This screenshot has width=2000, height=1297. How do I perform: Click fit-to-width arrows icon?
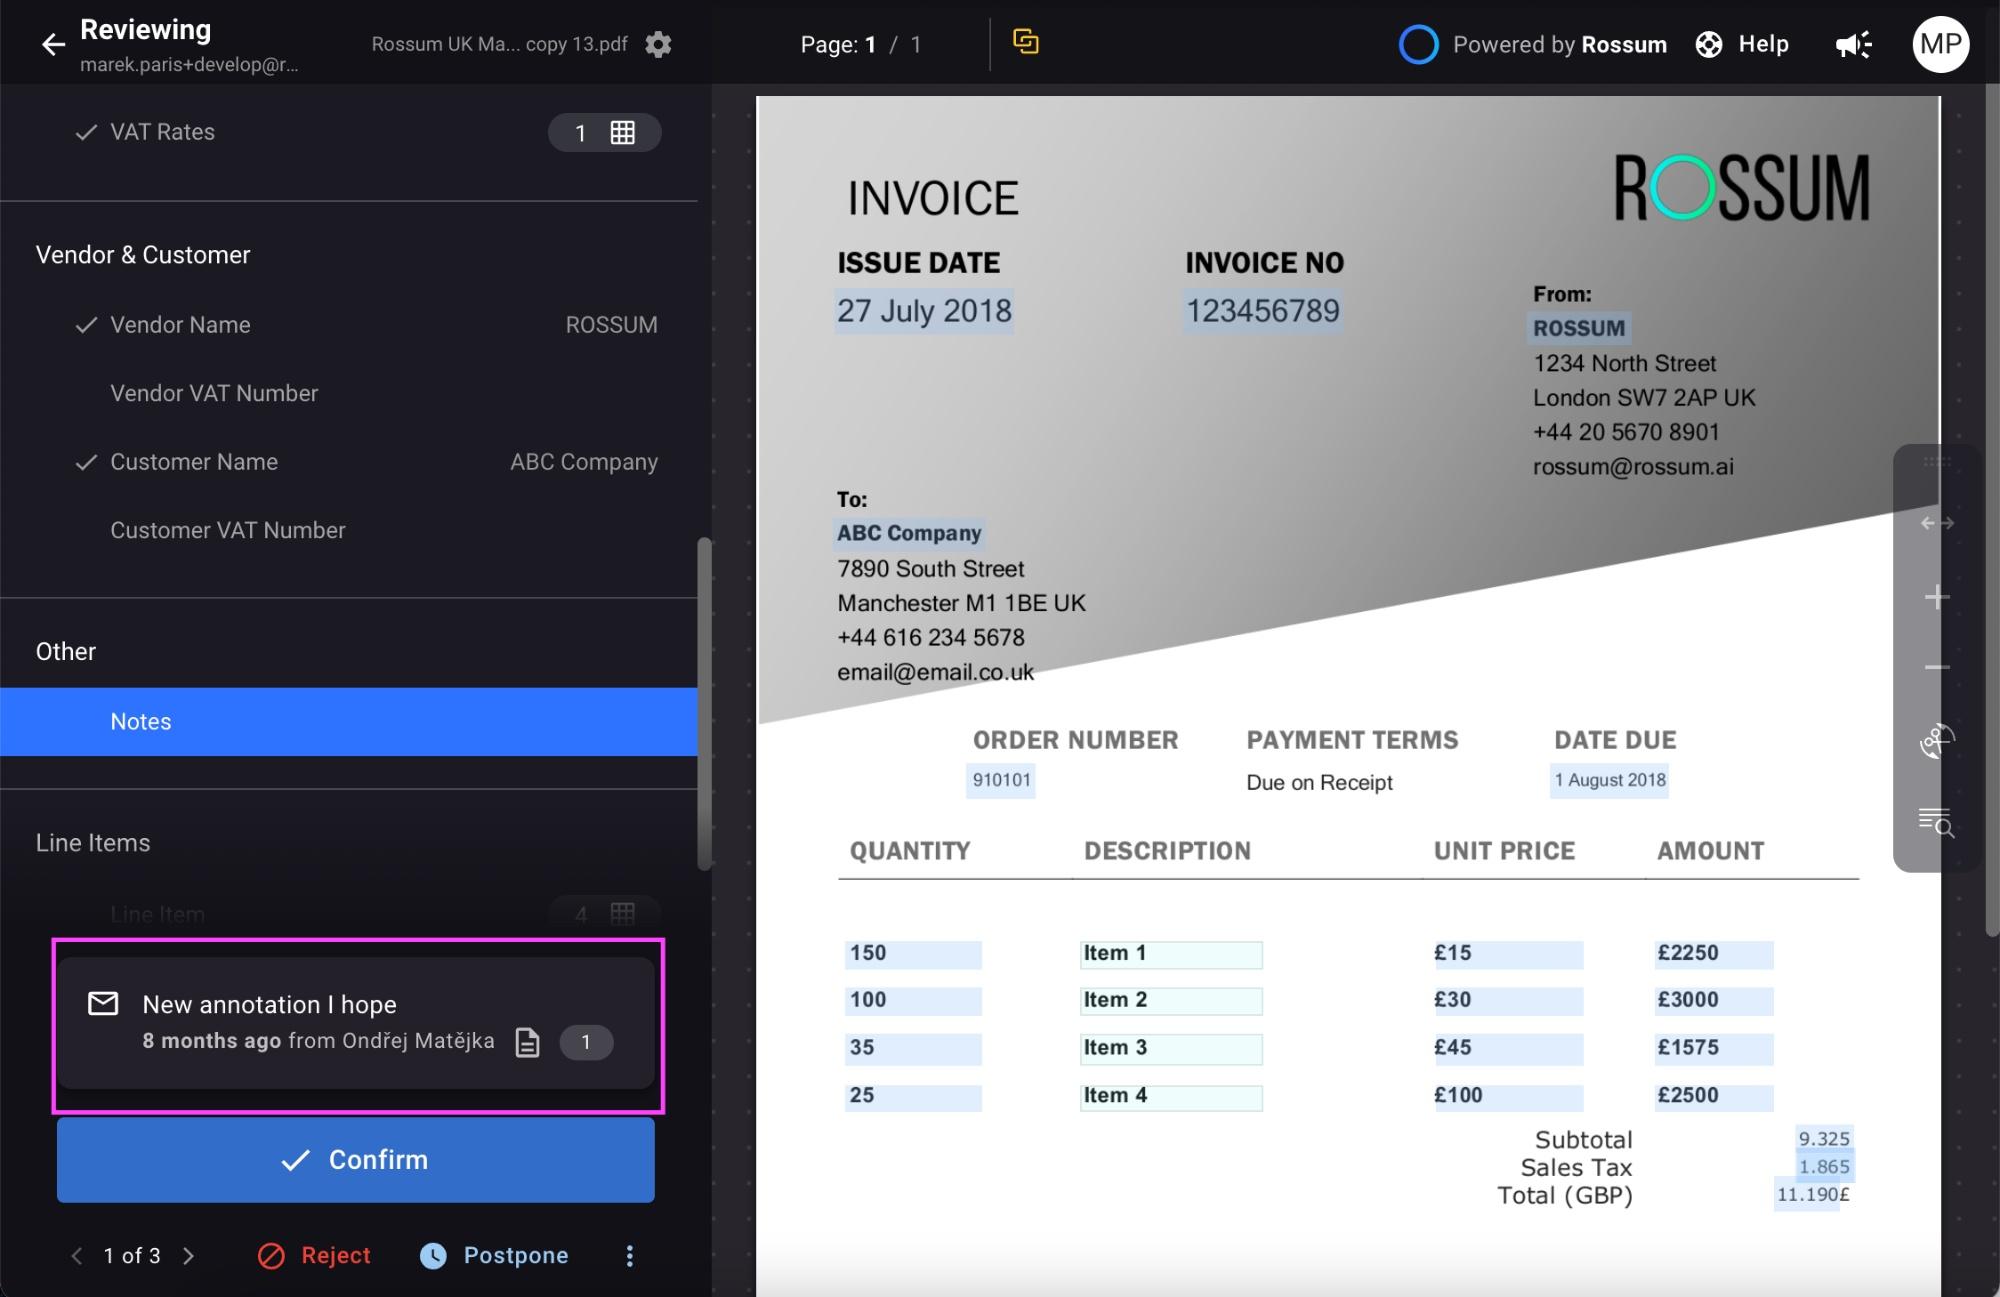click(1937, 523)
